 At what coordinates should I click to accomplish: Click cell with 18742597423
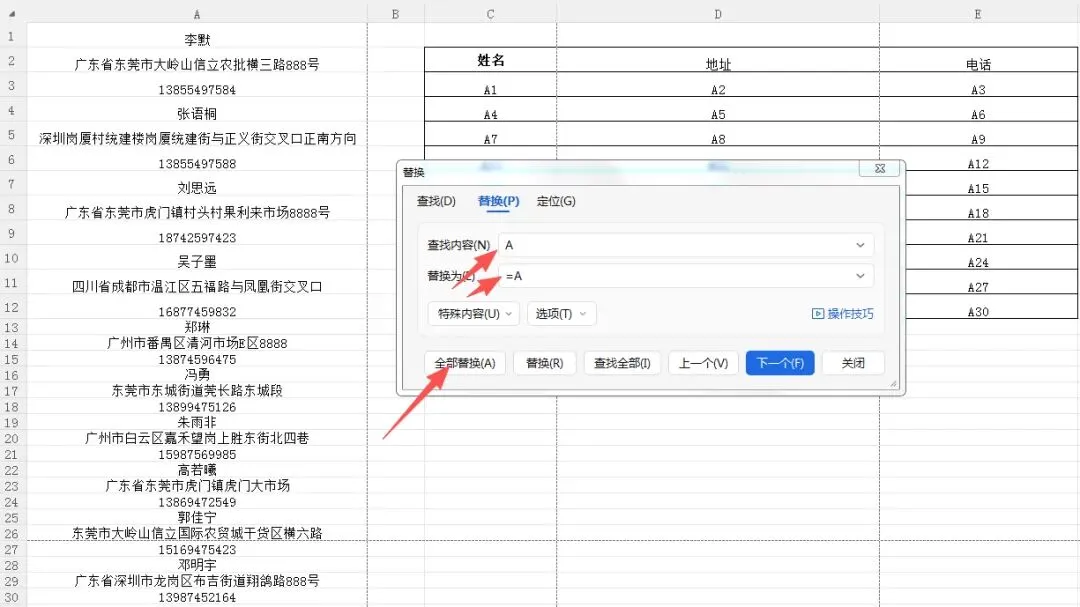click(x=197, y=238)
